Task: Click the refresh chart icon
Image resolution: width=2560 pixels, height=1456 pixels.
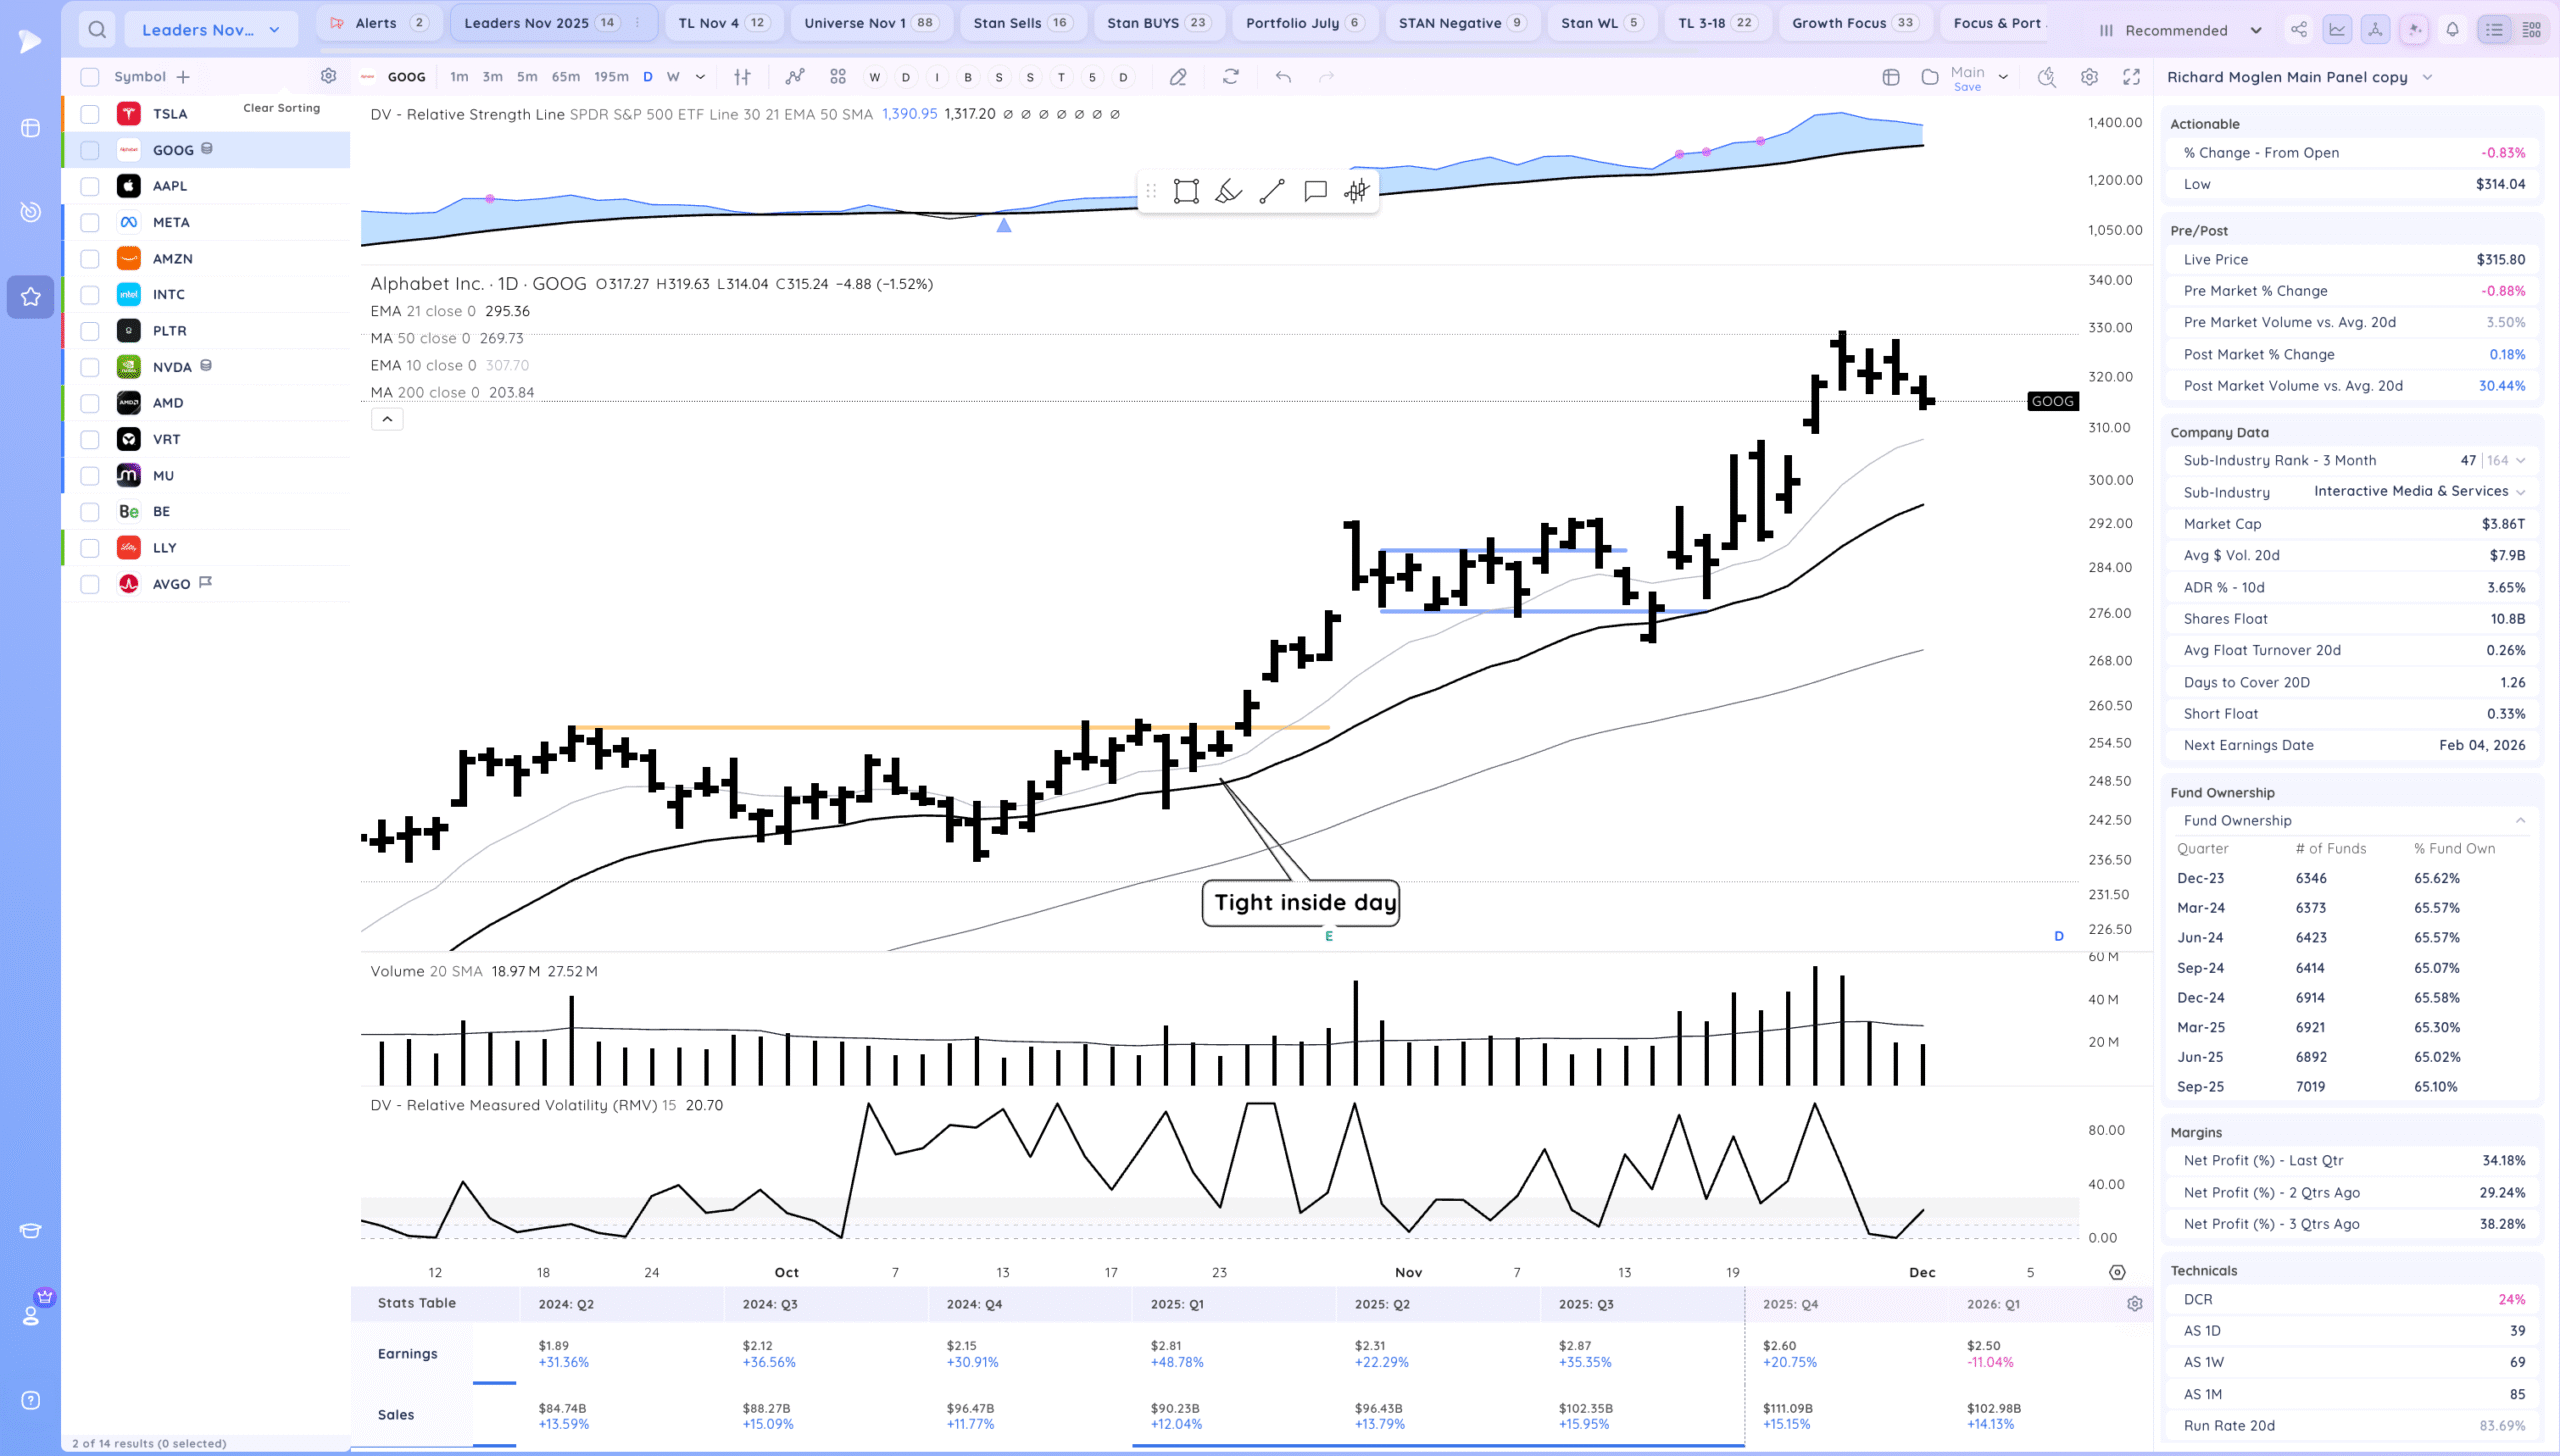Action: 1231,77
